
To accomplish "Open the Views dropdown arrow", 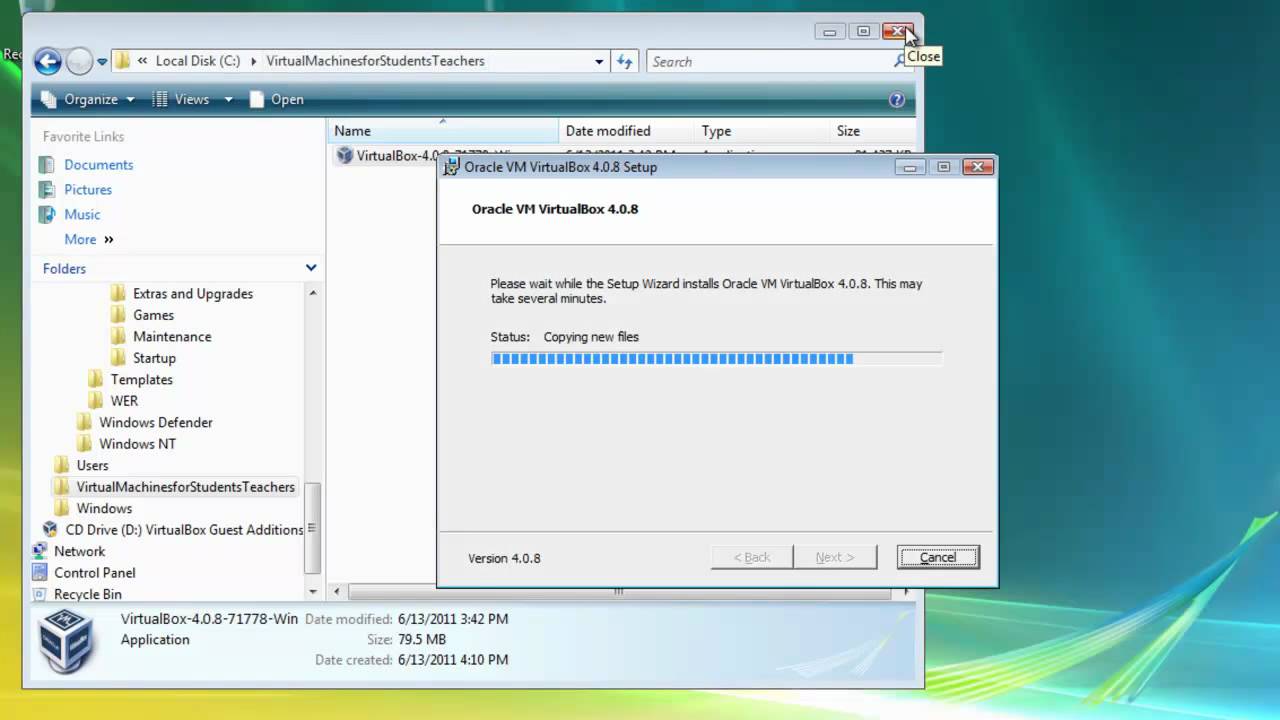I will [228, 100].
